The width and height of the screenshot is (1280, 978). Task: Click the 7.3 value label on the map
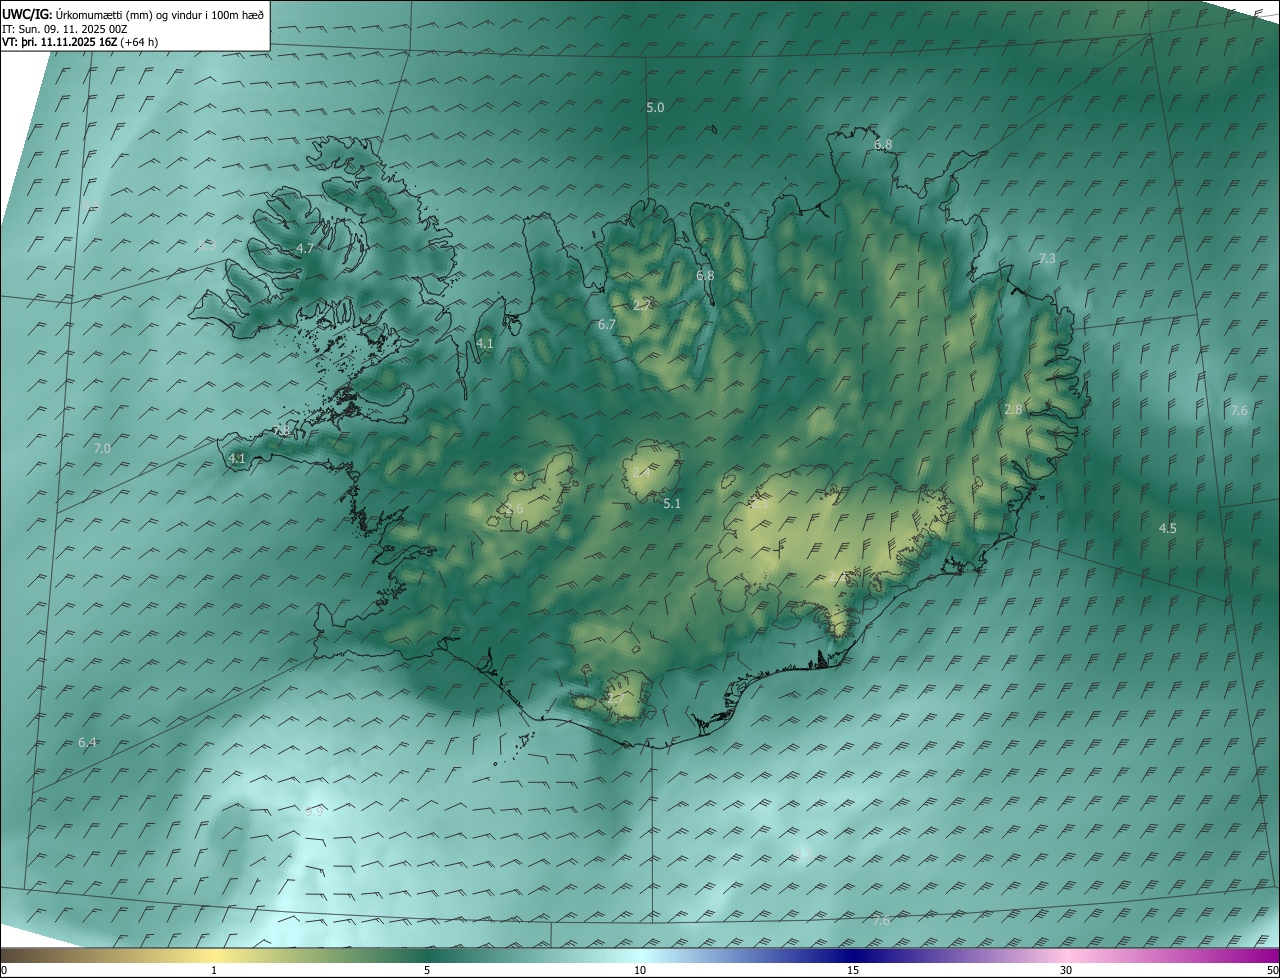point(1046,258)
